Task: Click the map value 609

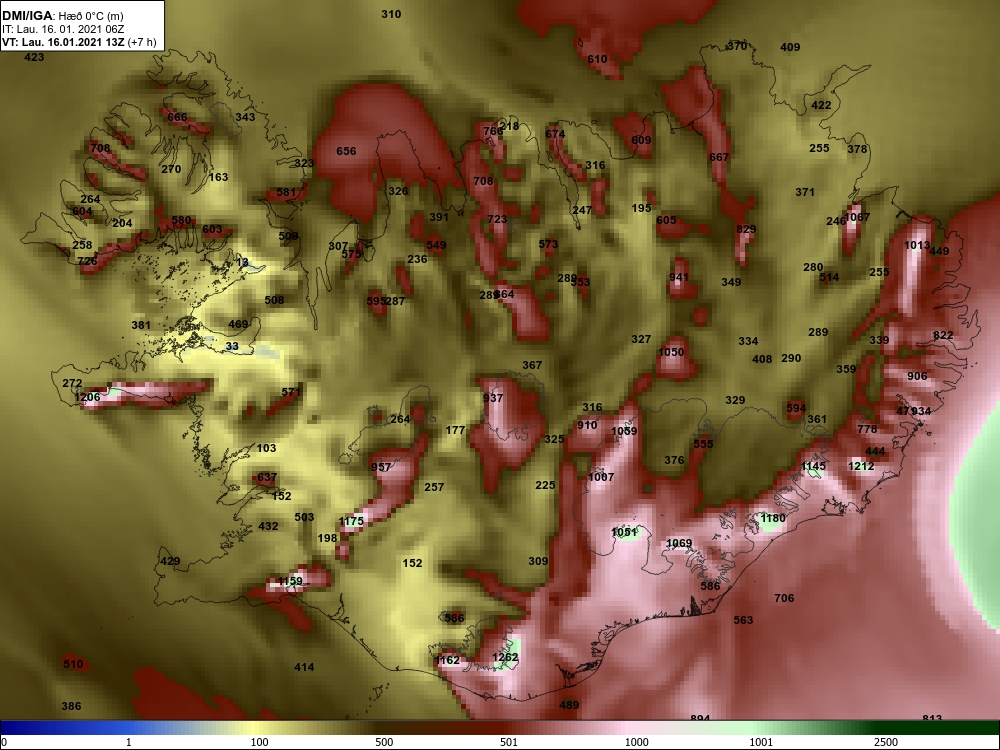Action: click(641, 140)
